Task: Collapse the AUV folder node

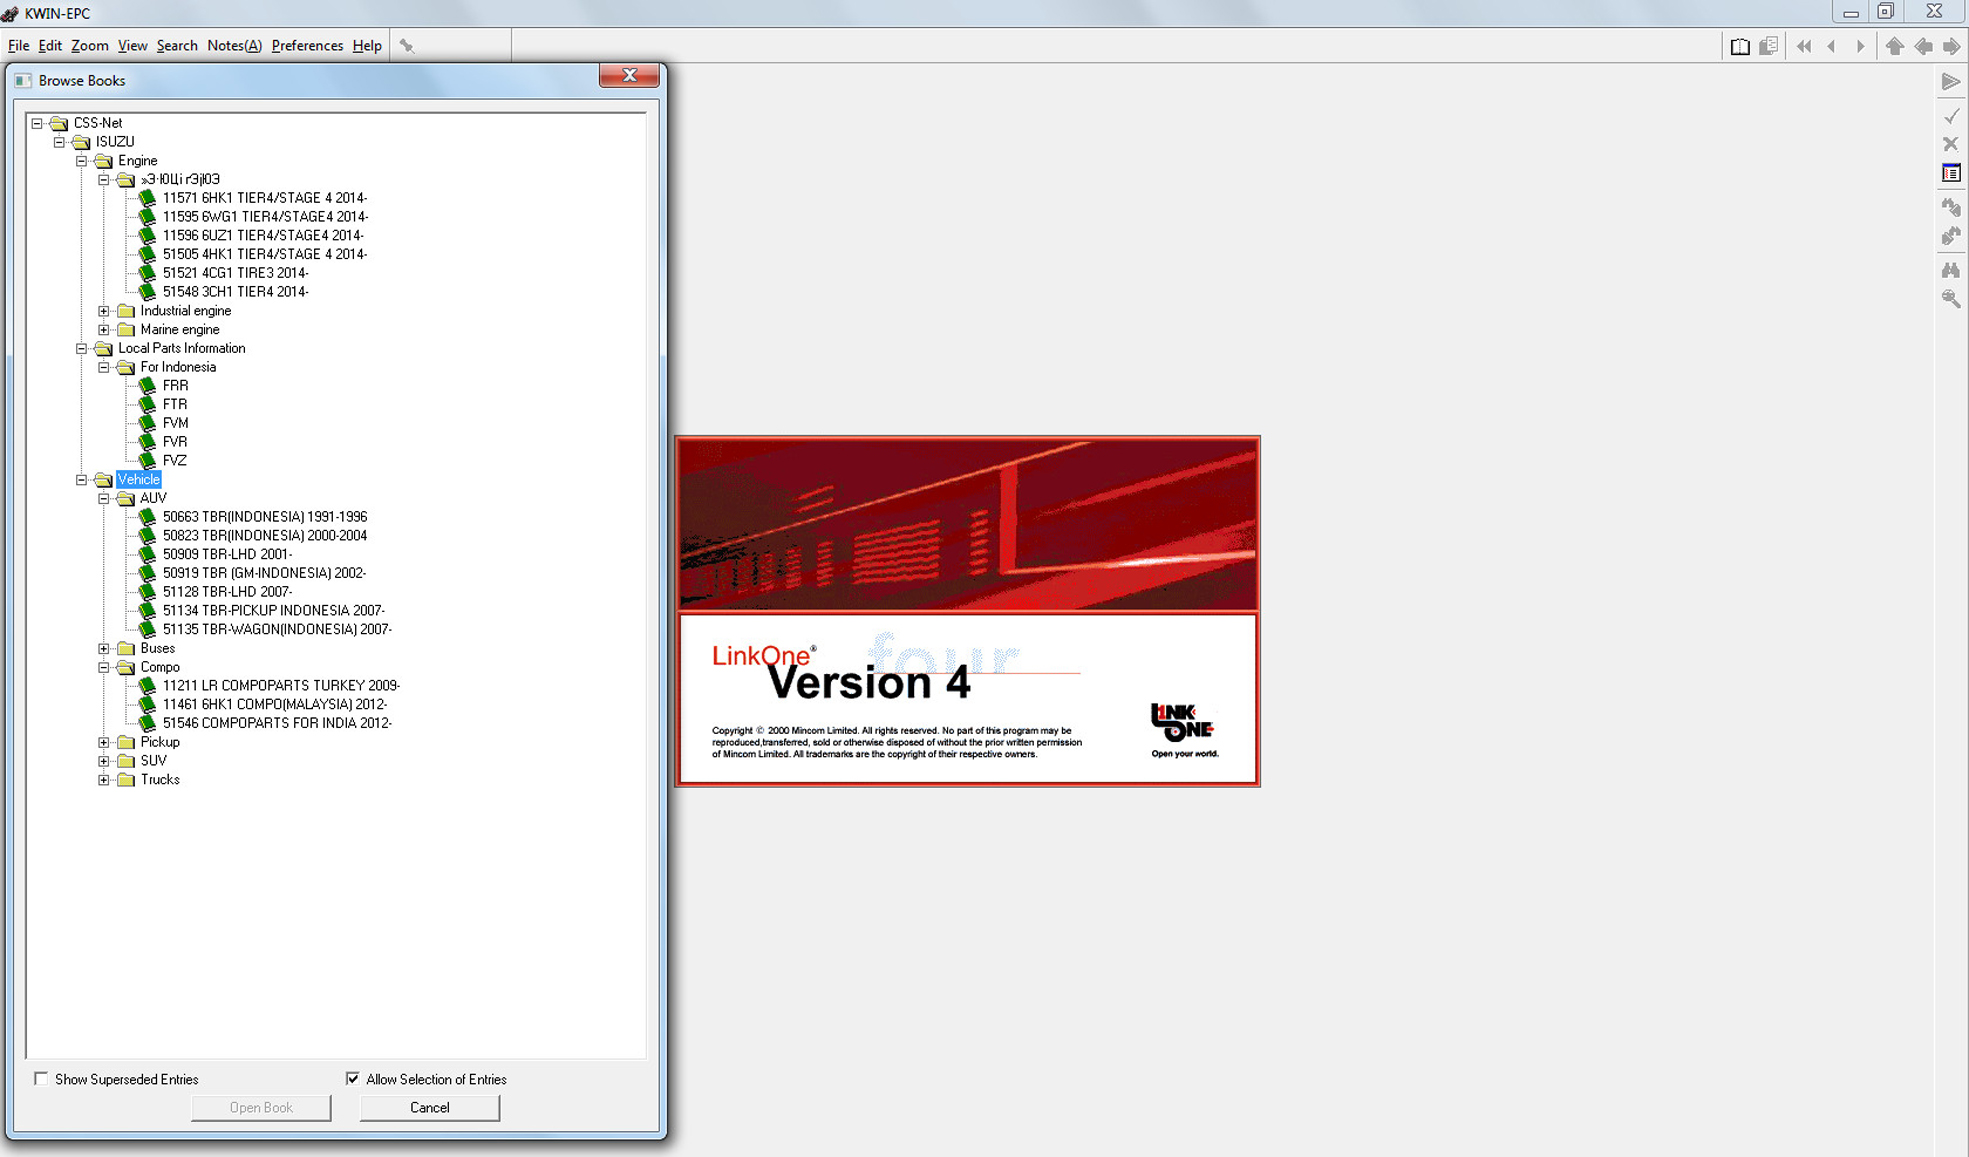Action: [x=104, y=498]
